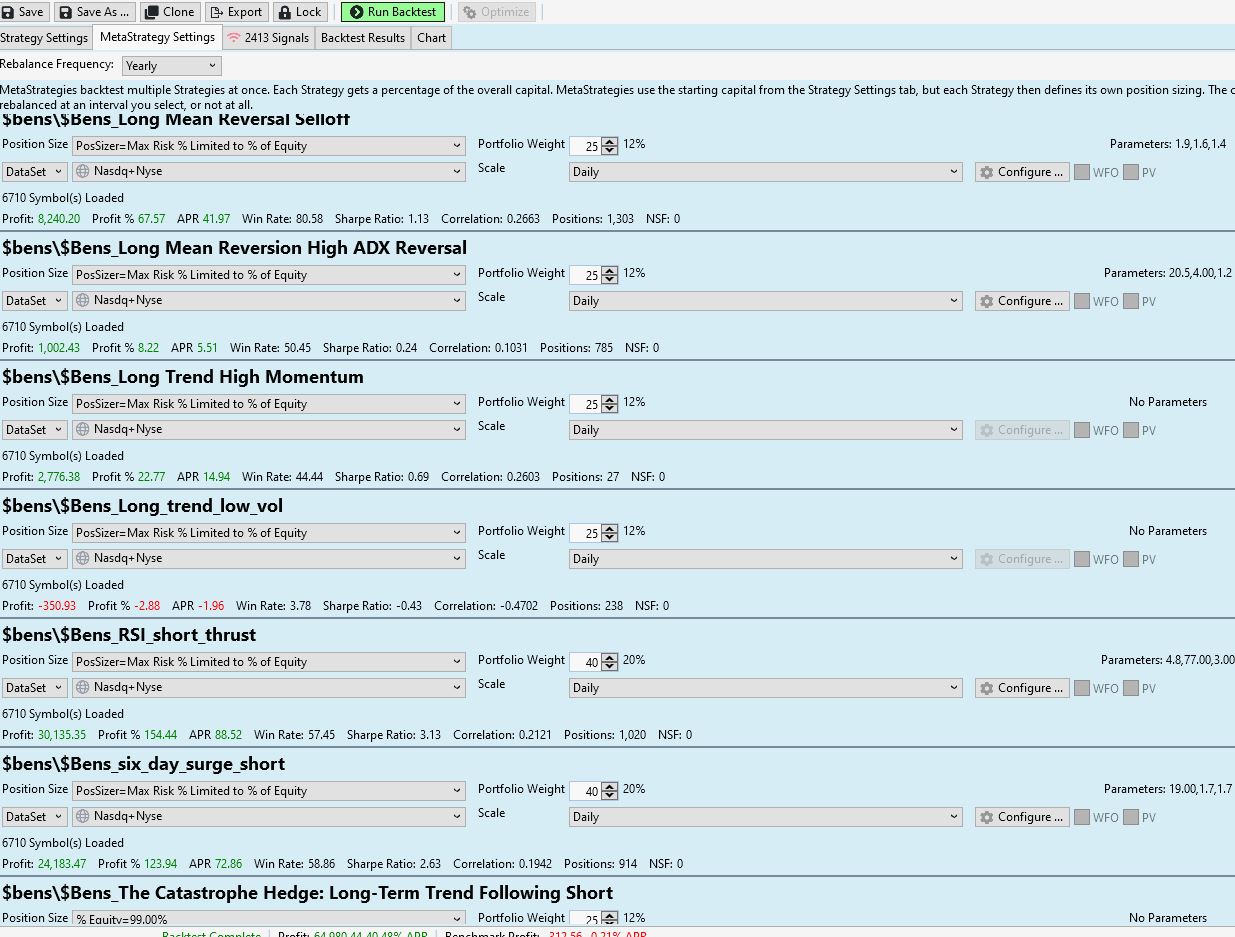Open Nasdq+Nyse dropdown for six_day_surge_short
This screenshot has height=937, width=1235.
[269, 817]
